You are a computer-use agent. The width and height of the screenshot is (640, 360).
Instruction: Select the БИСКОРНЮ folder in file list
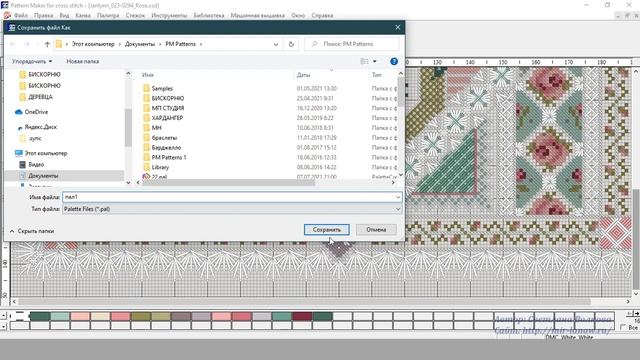point(167,98)
